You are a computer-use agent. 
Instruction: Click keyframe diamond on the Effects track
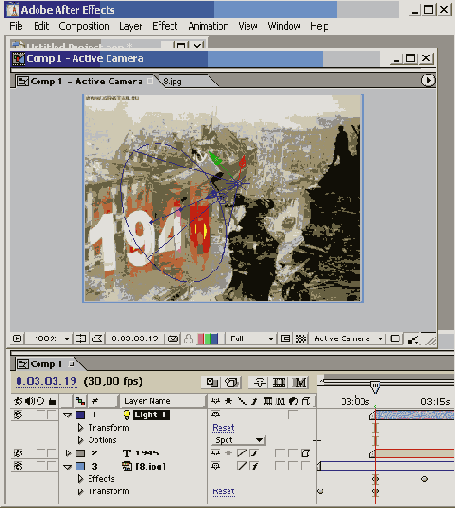(x=424, y=479)
